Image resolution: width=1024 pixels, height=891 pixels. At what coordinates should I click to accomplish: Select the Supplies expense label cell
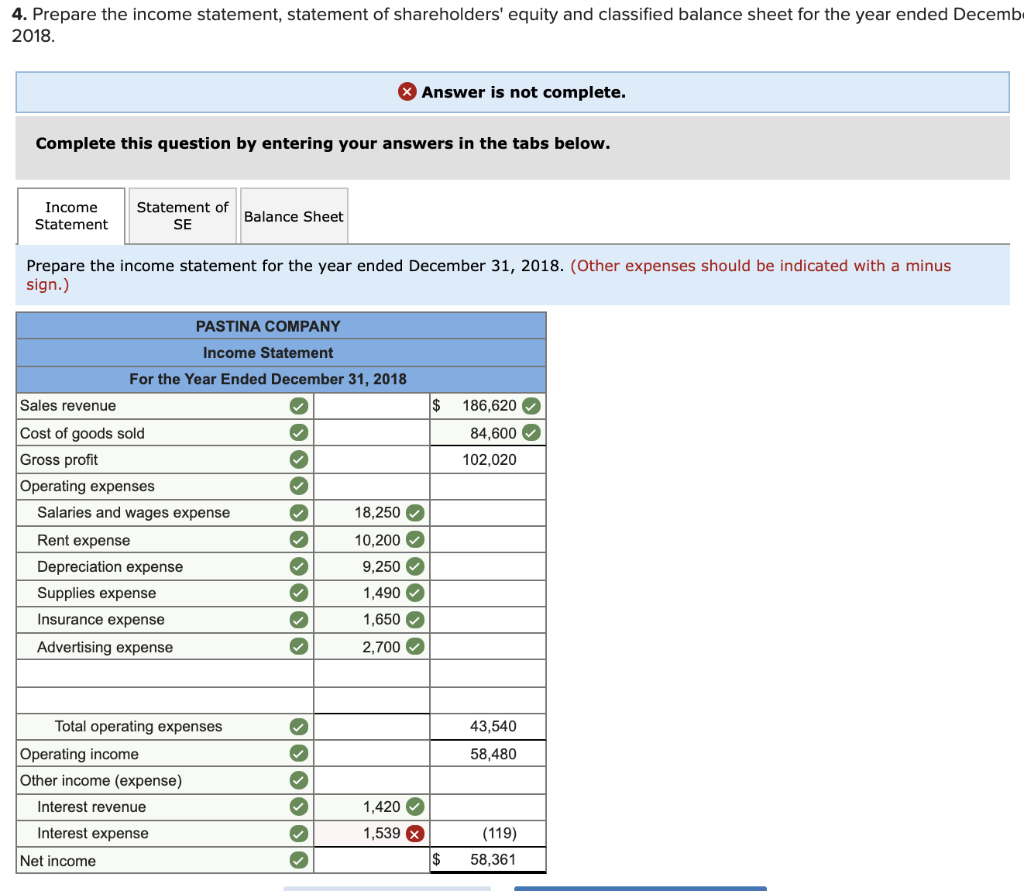(x=165, y=592)
